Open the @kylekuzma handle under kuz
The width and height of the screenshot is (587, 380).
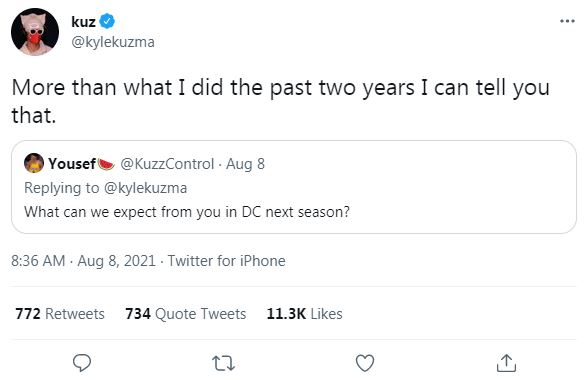tap(113, 42)
